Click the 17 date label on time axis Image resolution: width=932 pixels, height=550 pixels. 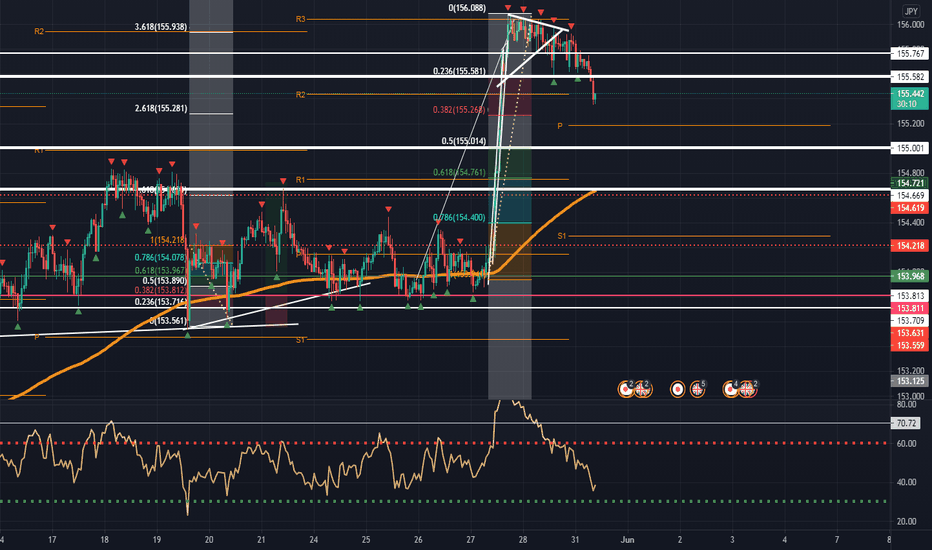pos(52,540)
